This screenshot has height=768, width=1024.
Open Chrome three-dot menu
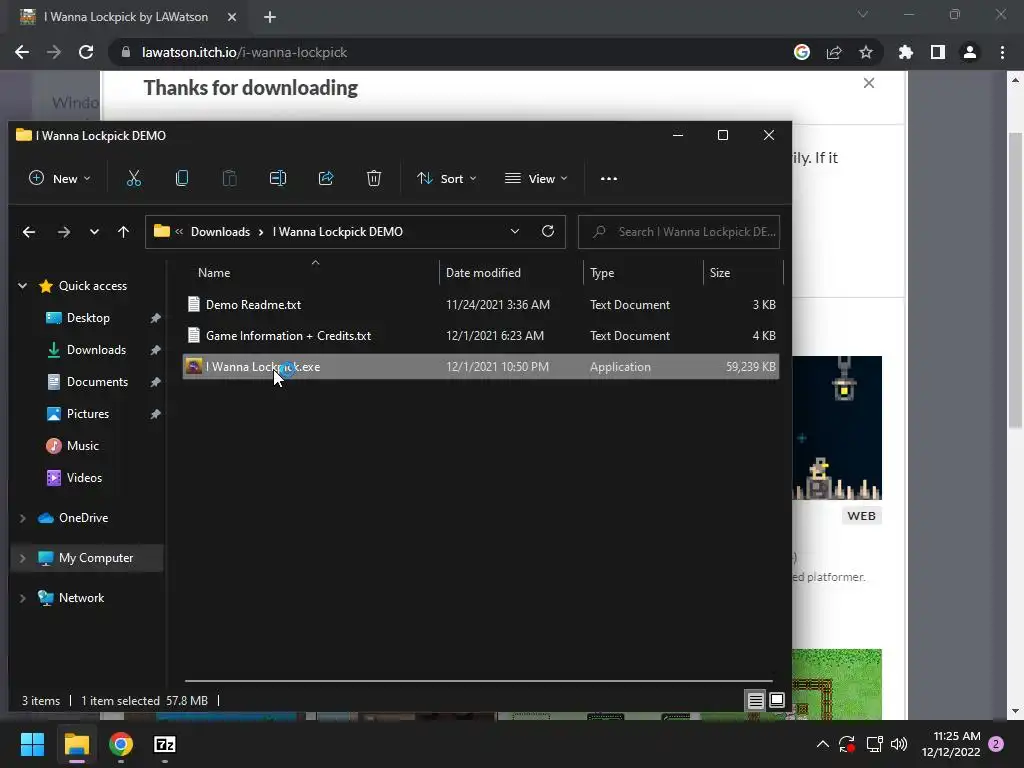1002,52
